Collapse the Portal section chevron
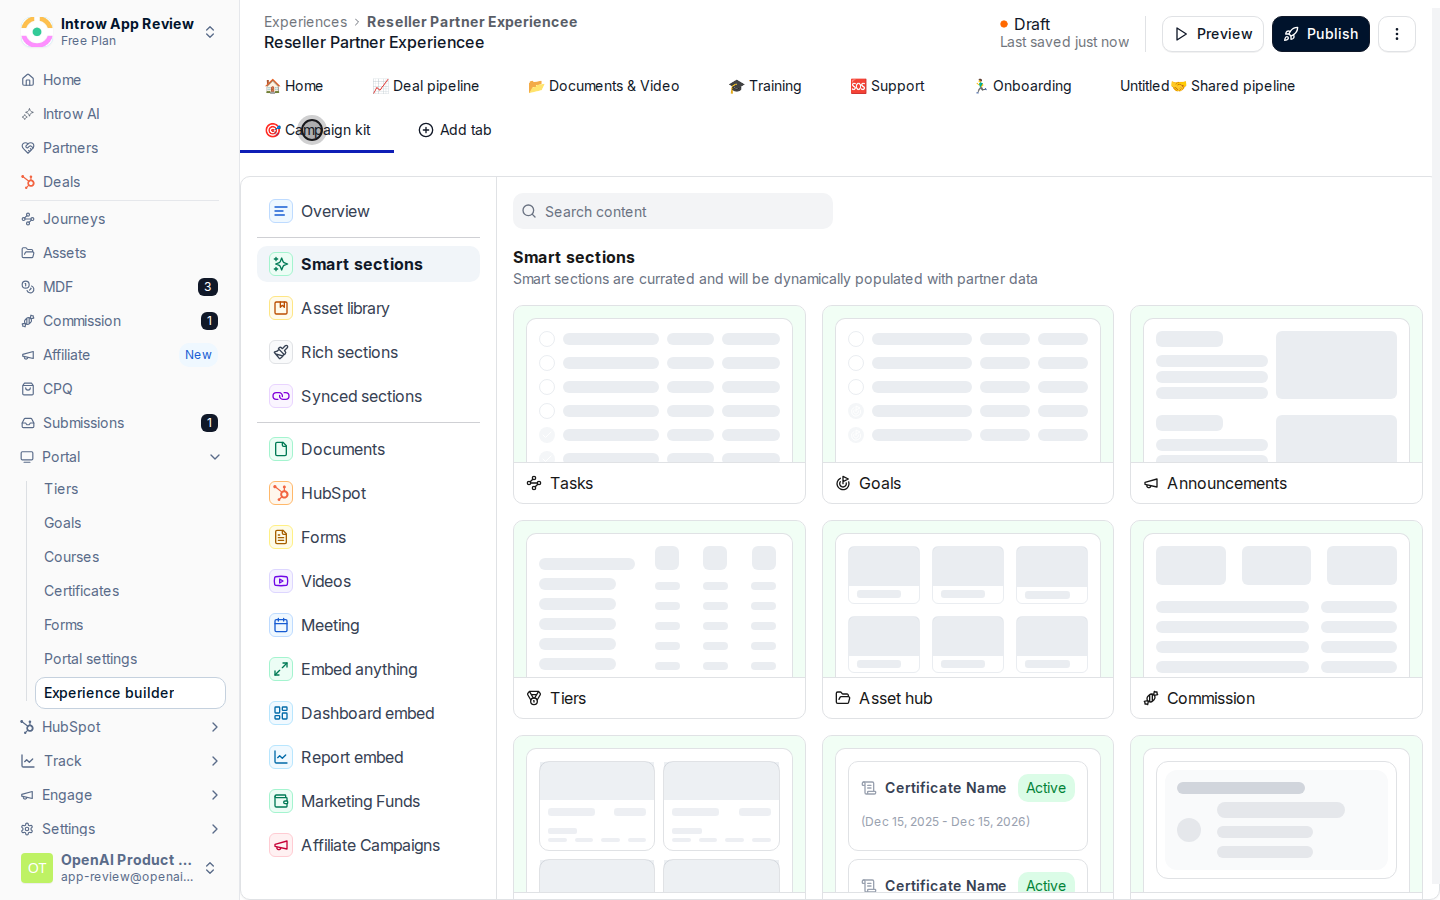The width and height of the screenshot is (1440, 900). pos(215,457)
